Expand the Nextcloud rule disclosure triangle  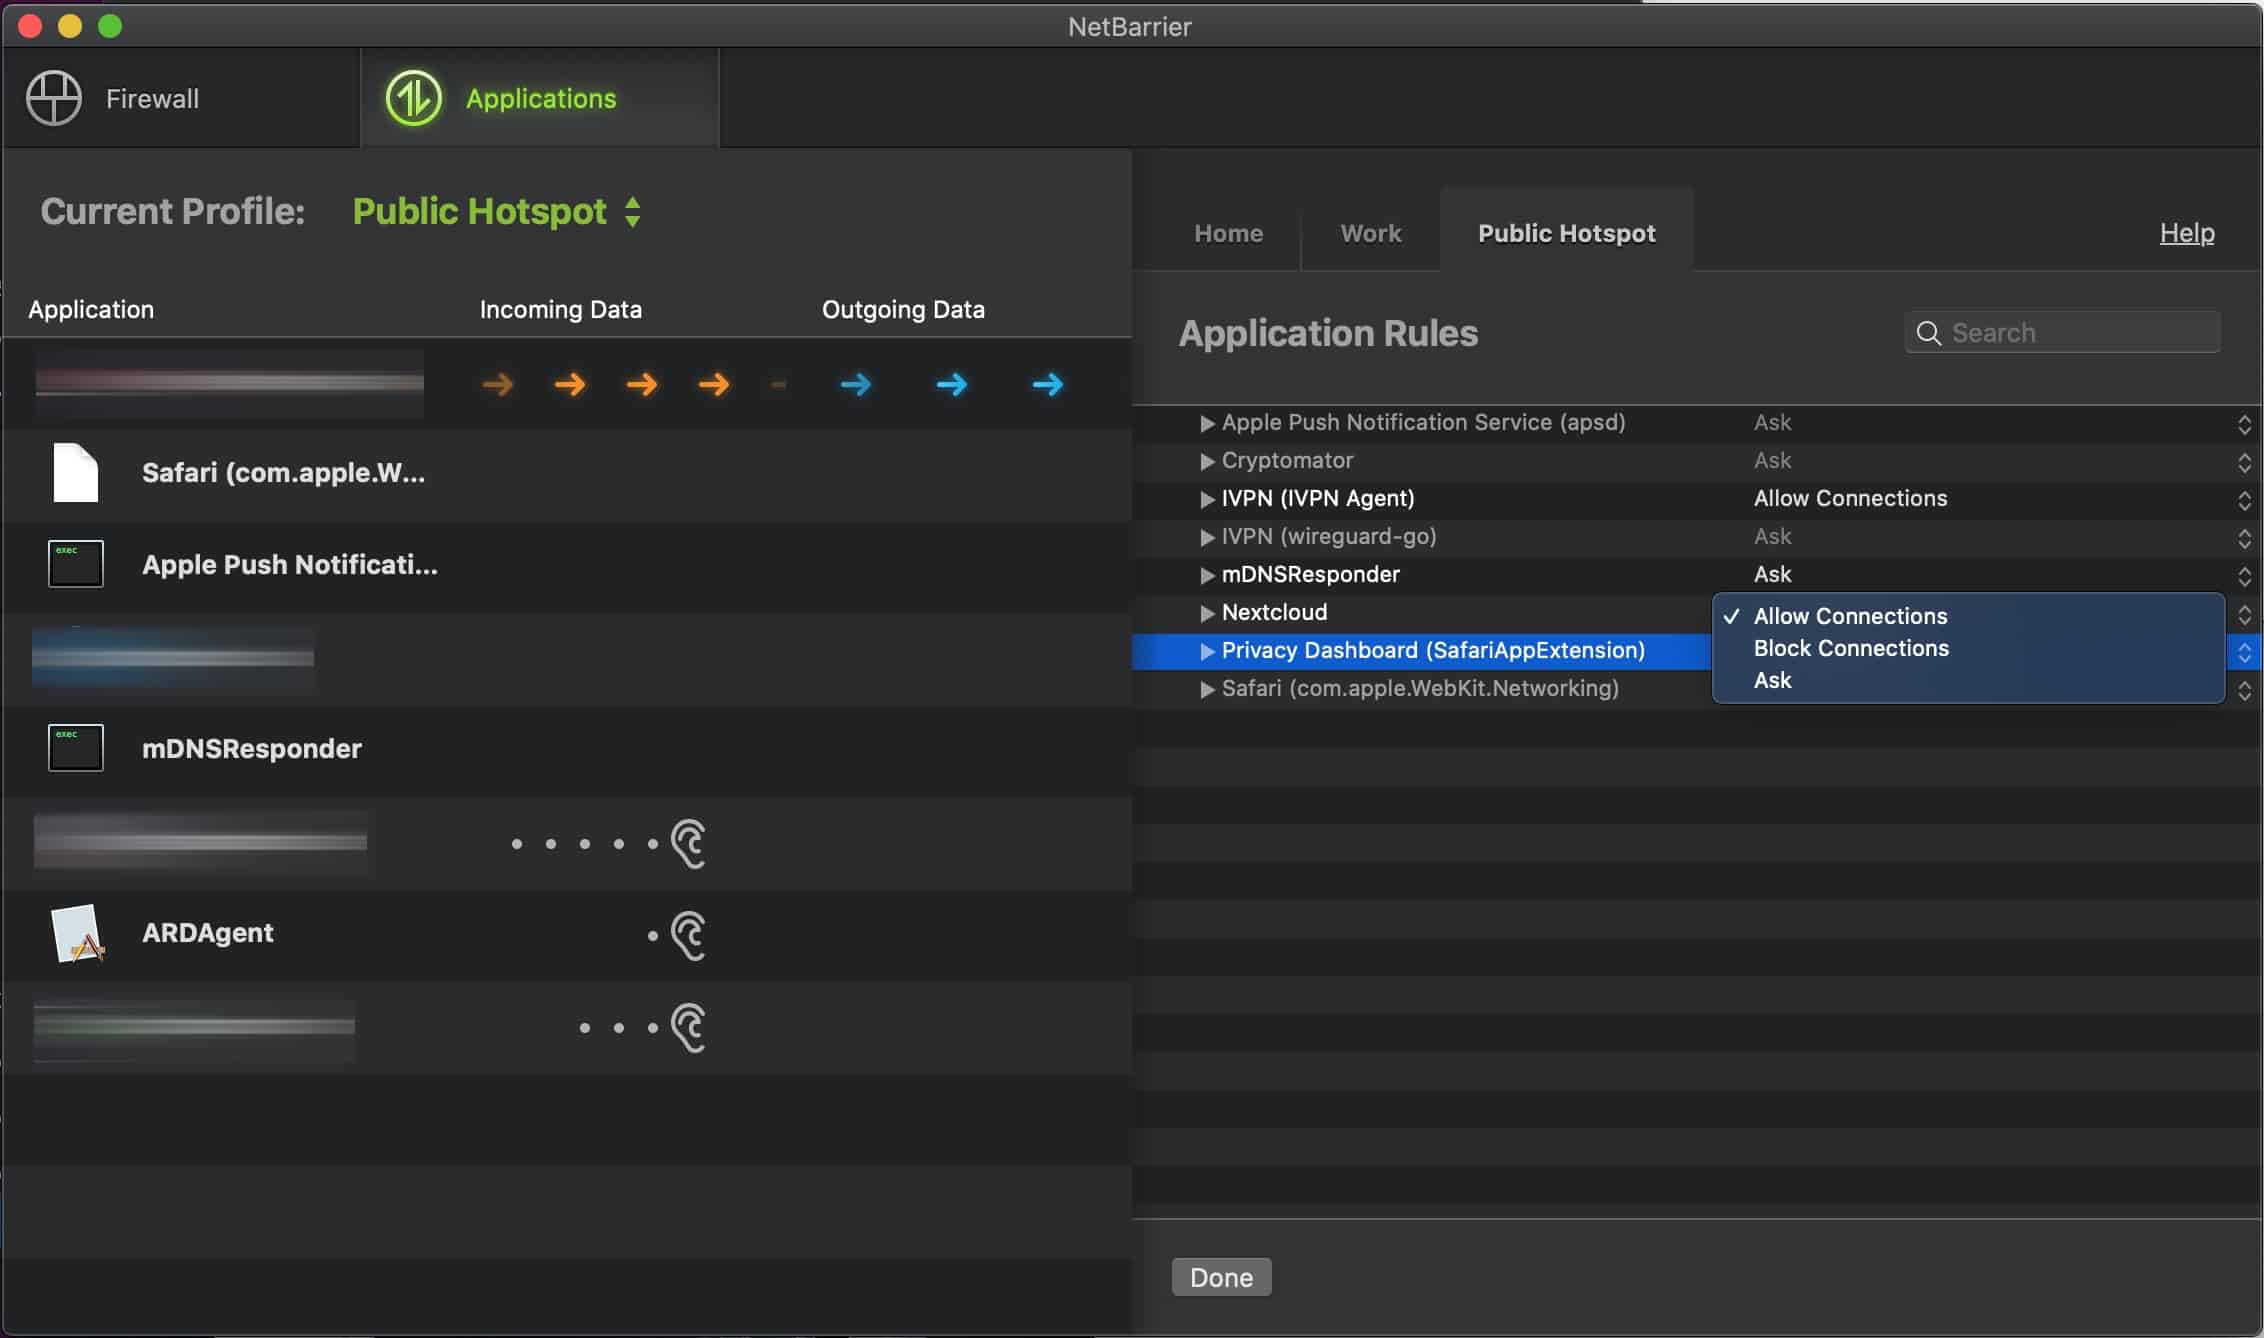click(x=1207, y=613)
